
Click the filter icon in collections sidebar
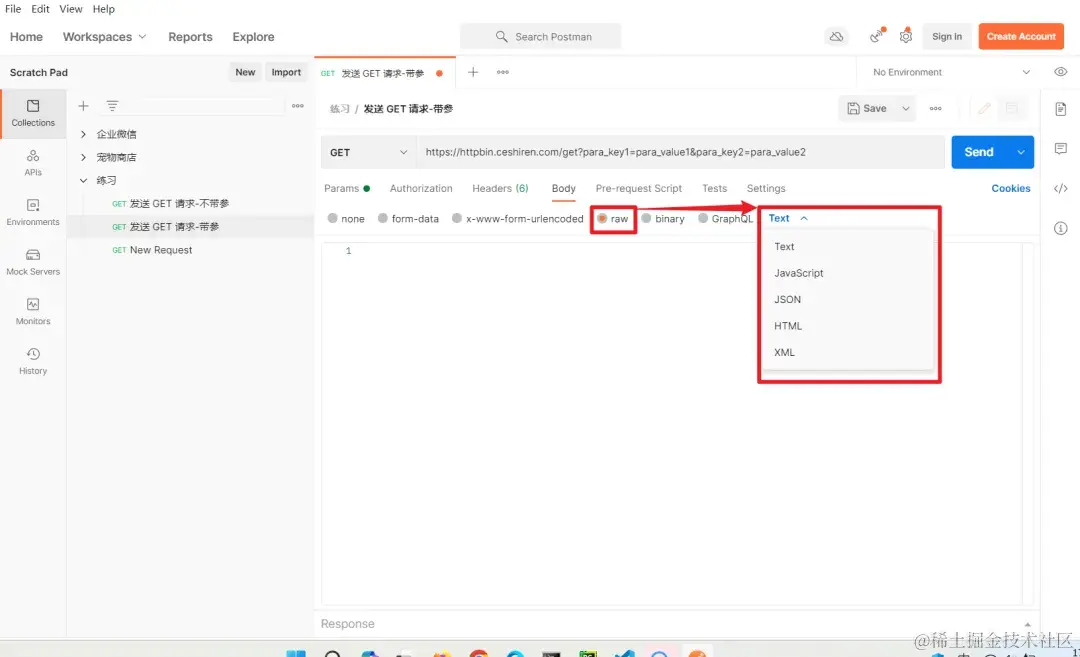point(112,105)
